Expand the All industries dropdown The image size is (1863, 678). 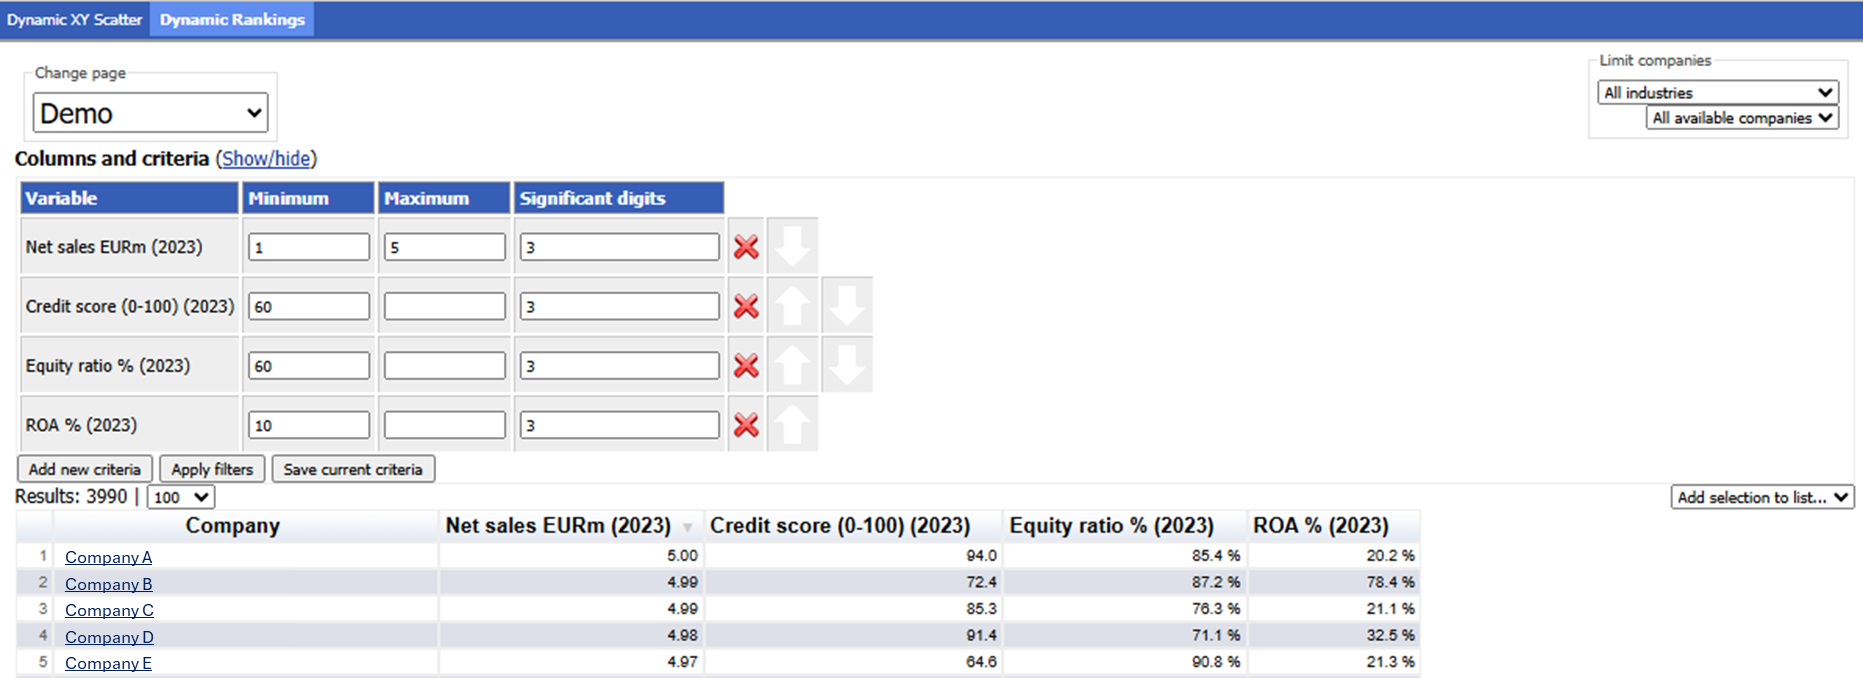[x=1718, y=92]
